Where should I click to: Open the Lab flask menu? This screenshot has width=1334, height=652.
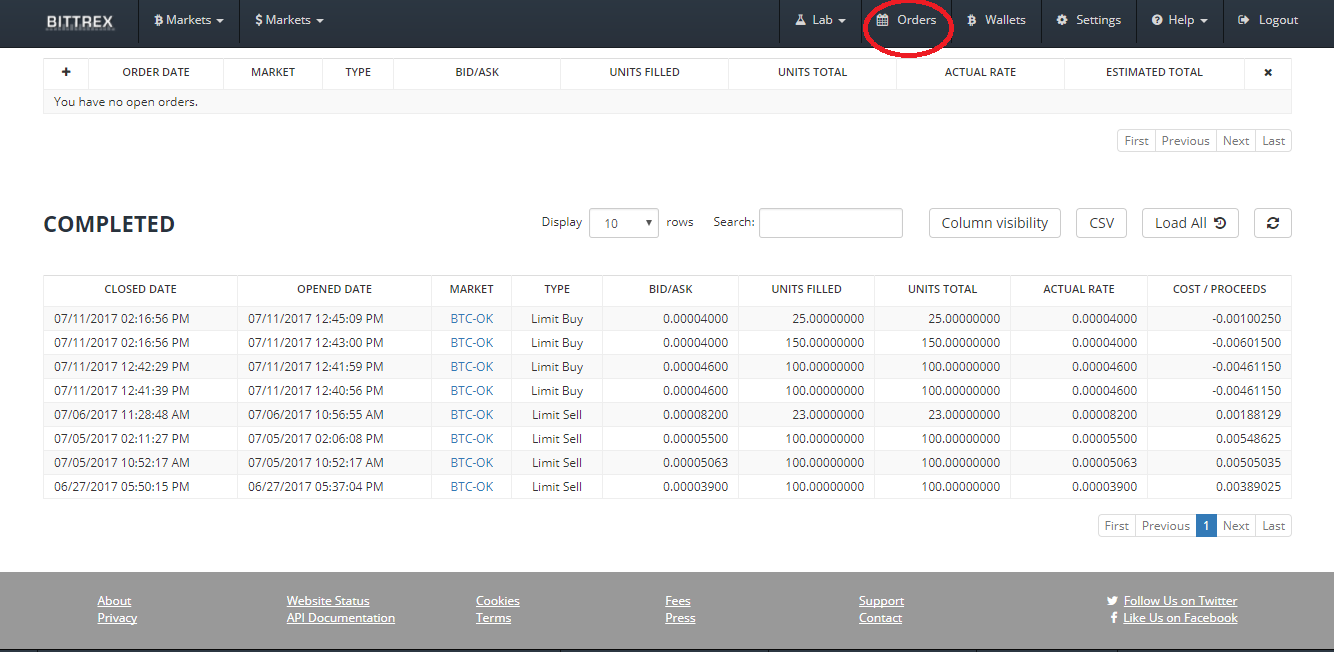point(820,19)
